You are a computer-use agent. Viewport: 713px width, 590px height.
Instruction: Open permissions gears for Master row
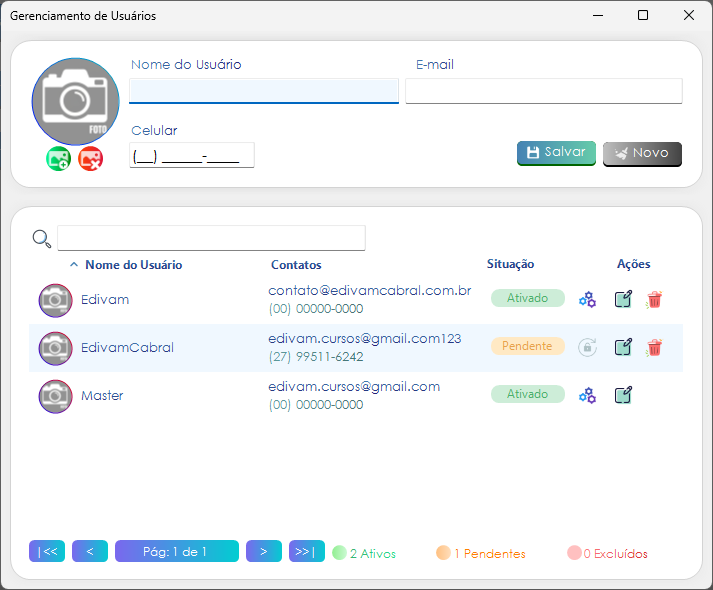click(587, 395)
